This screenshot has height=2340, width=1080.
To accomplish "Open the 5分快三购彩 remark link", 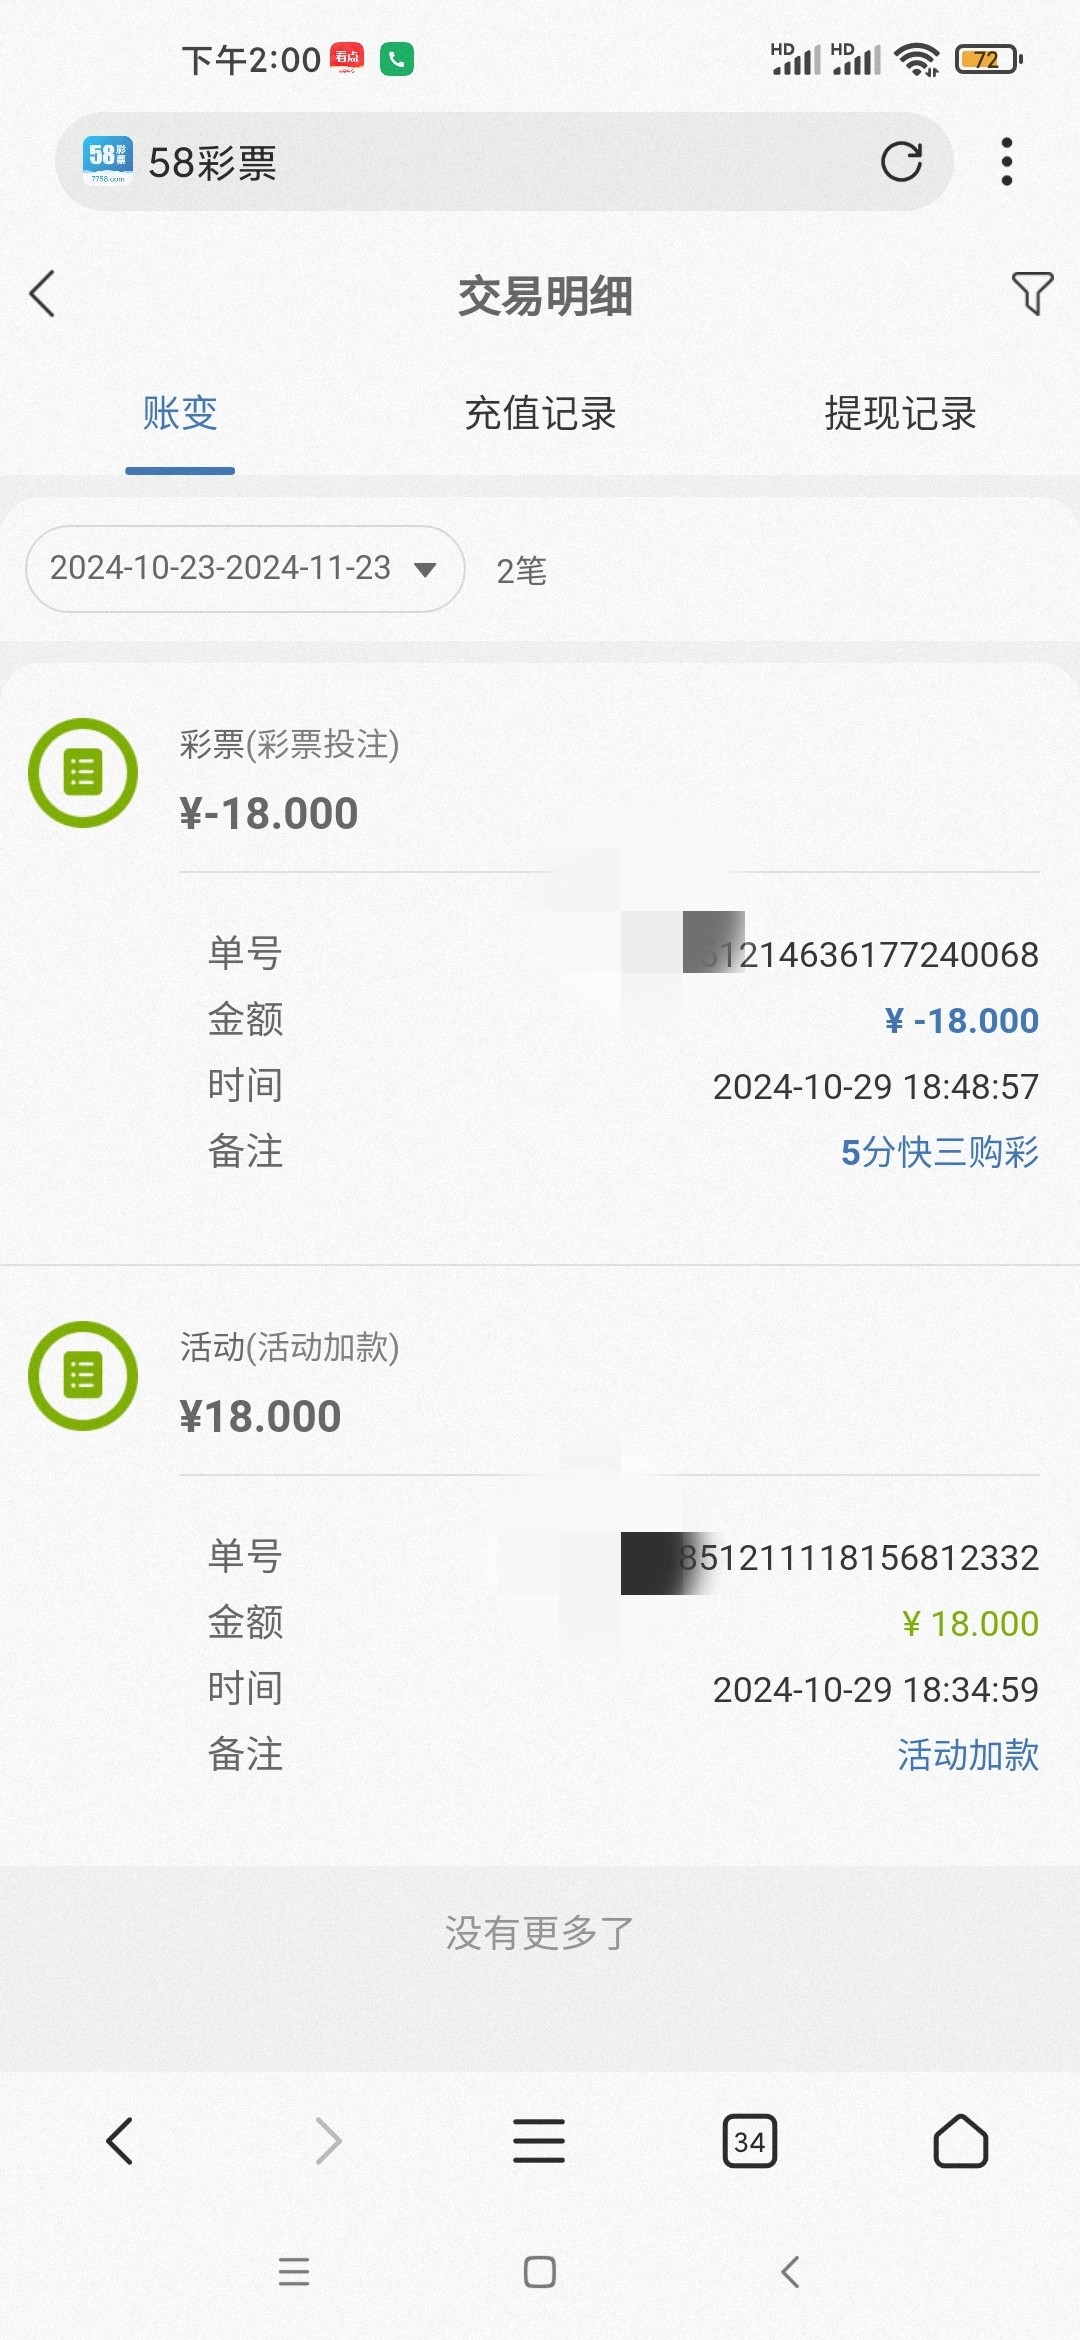I will 939,1152.
